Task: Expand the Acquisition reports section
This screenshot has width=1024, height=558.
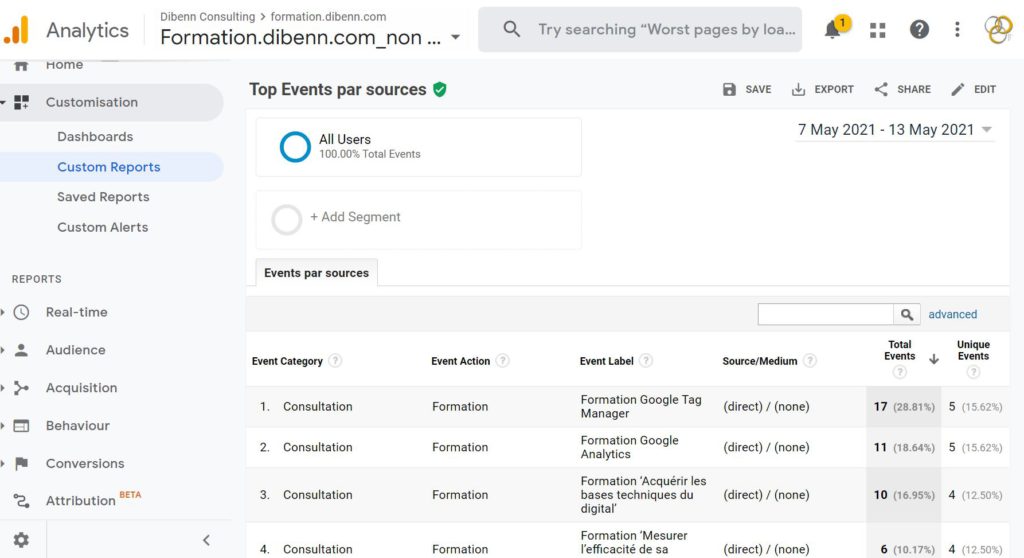Action: pos(3,388)
